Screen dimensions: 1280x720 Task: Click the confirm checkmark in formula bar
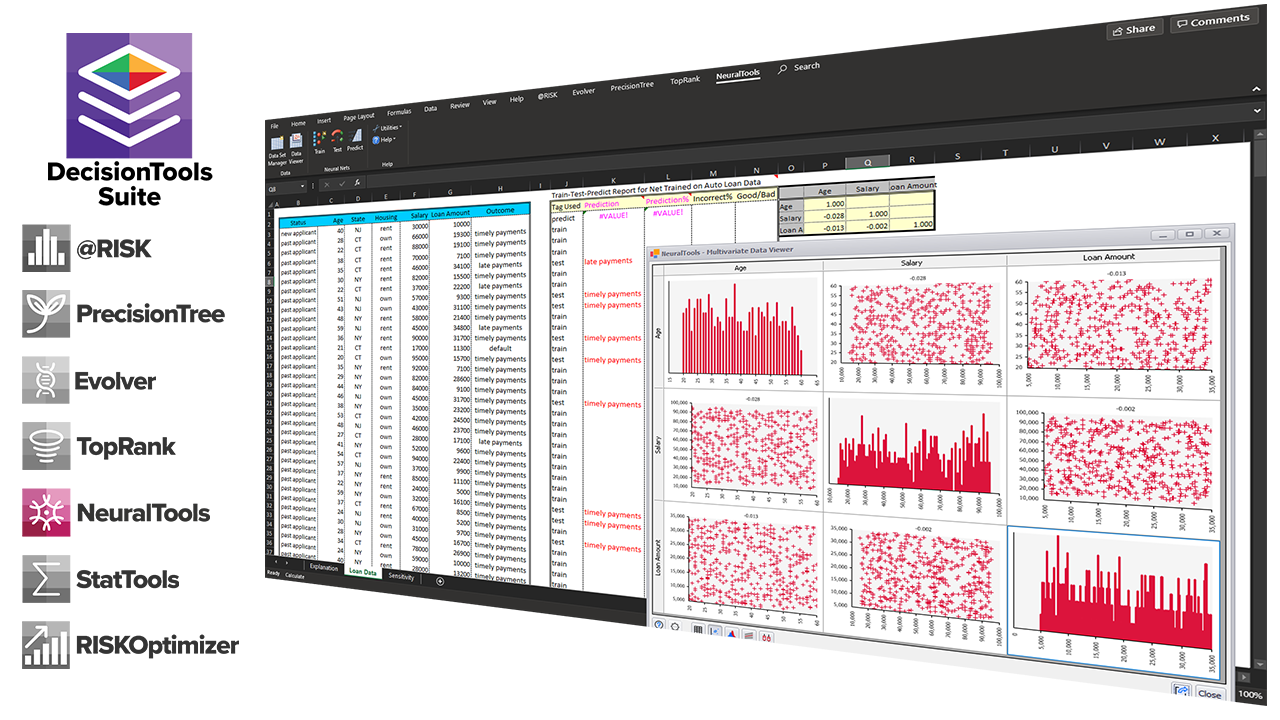point(343,183)
